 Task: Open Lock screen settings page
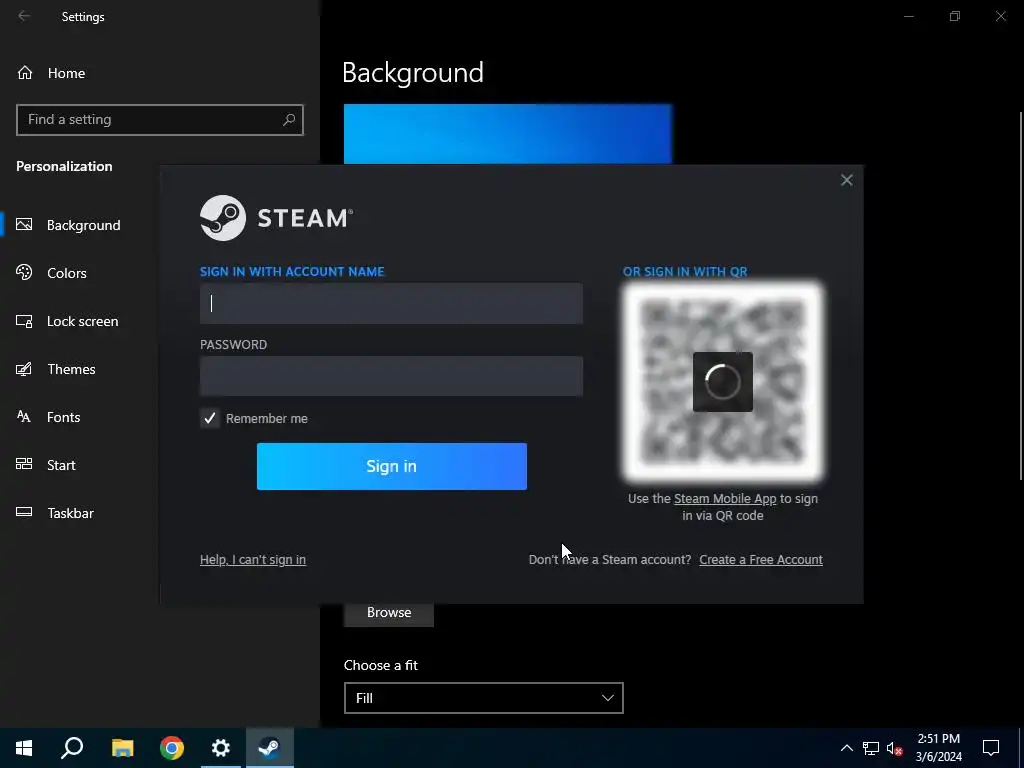click(x=82, y=321)
